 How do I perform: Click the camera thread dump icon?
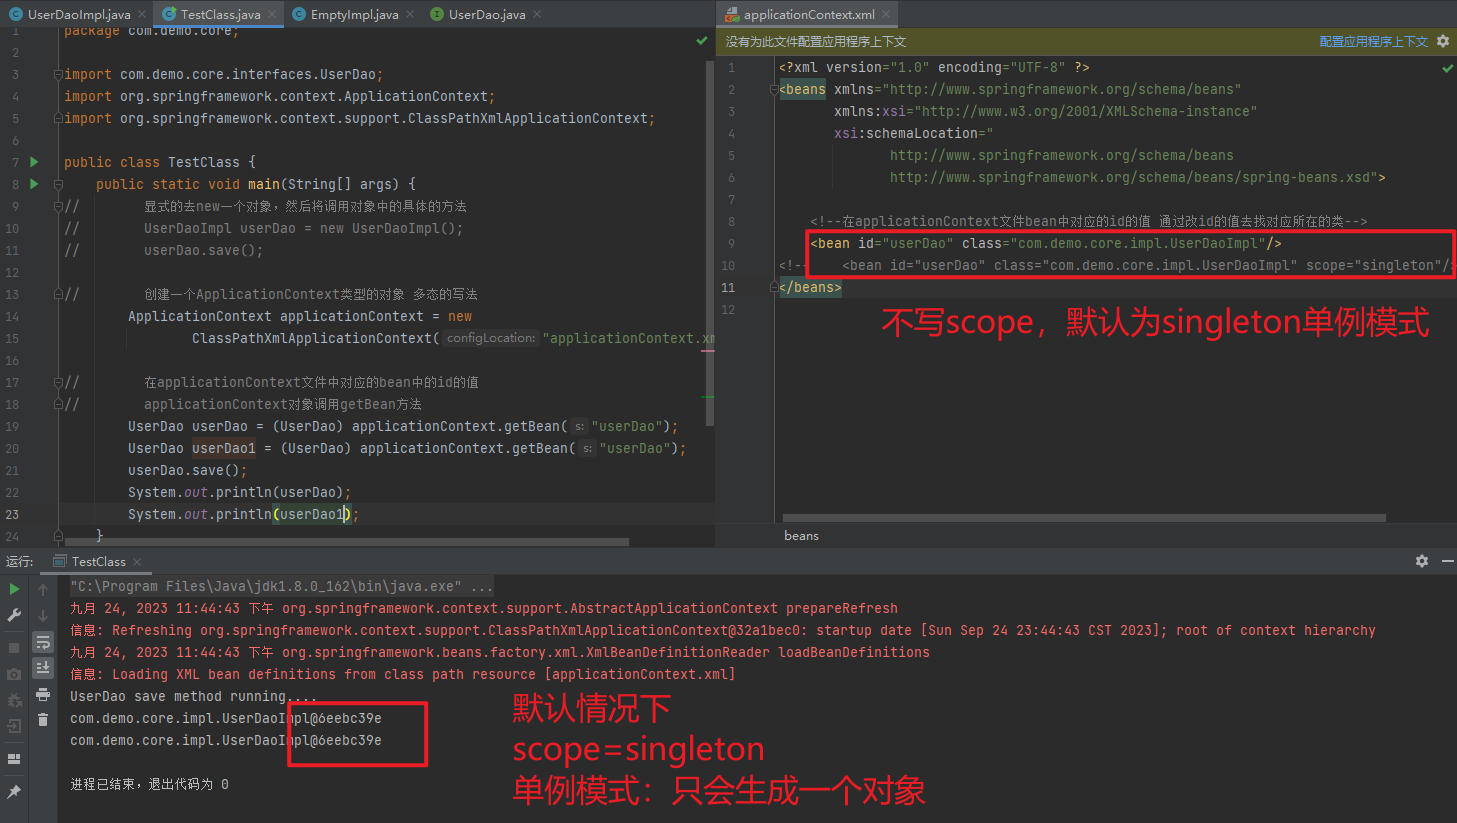(14, 674)
